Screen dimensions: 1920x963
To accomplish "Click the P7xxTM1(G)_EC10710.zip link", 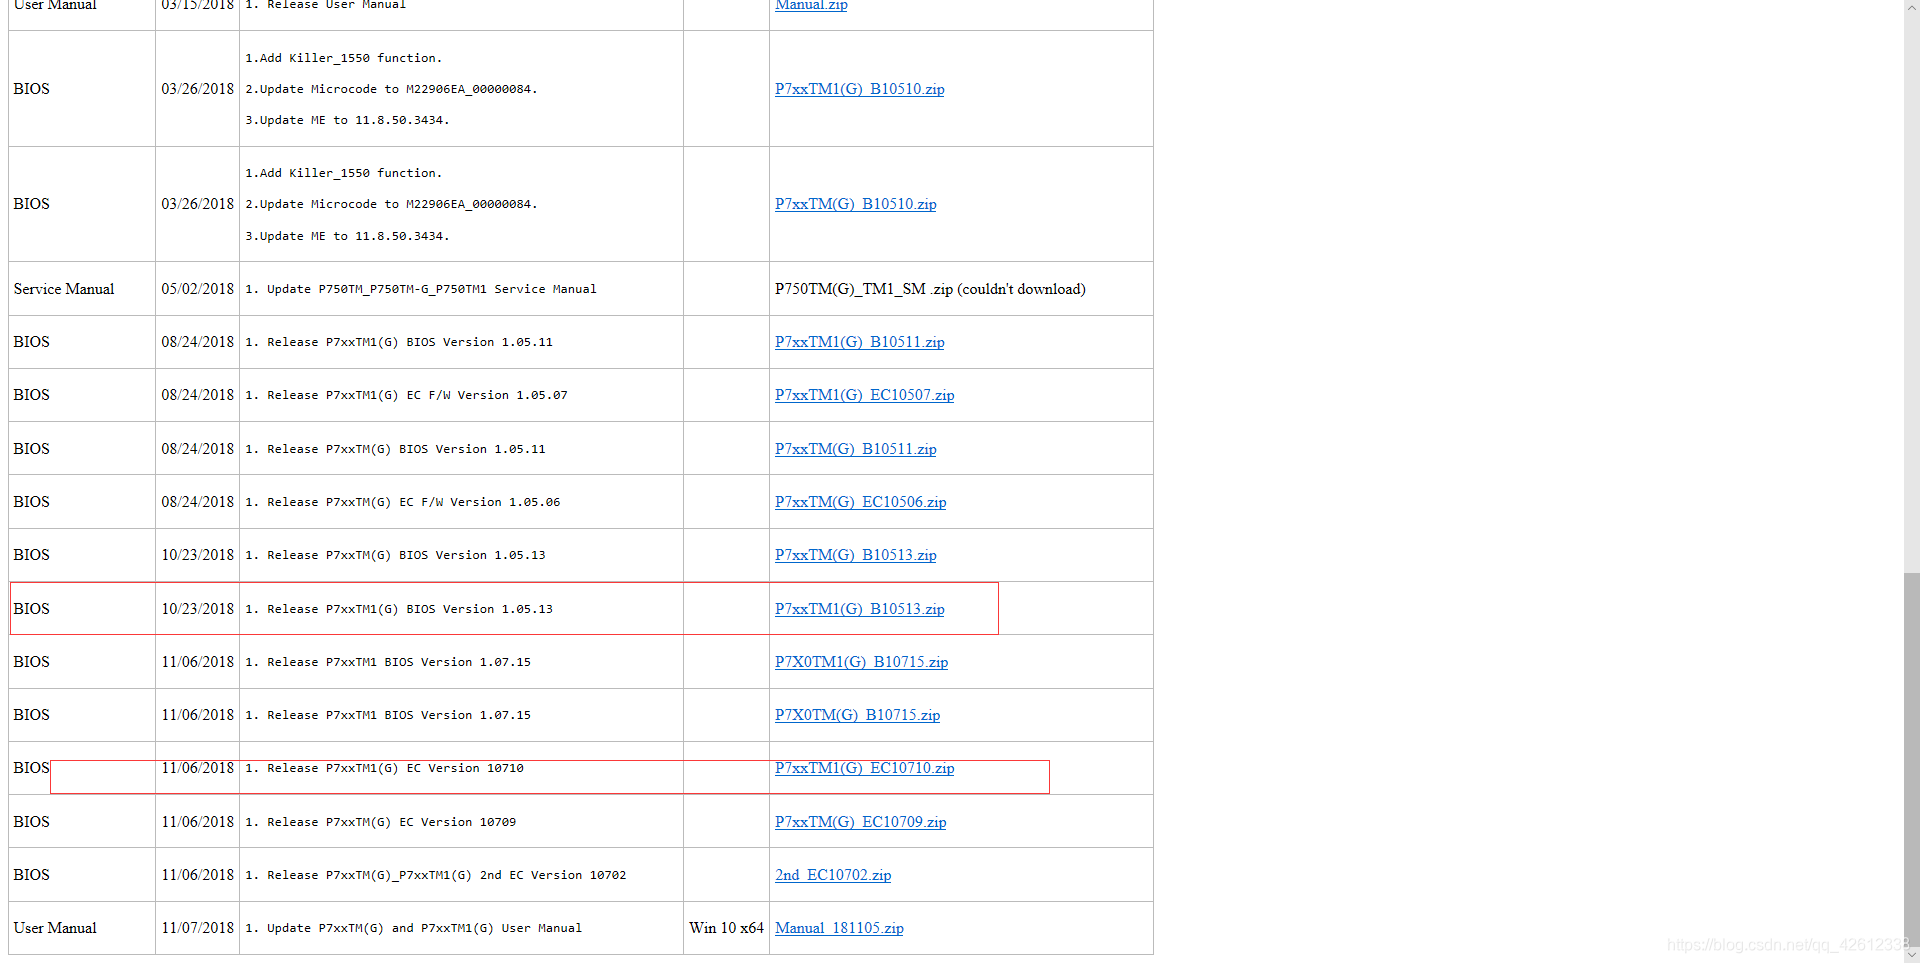I will pyautogui.click(x=864, y=768).
